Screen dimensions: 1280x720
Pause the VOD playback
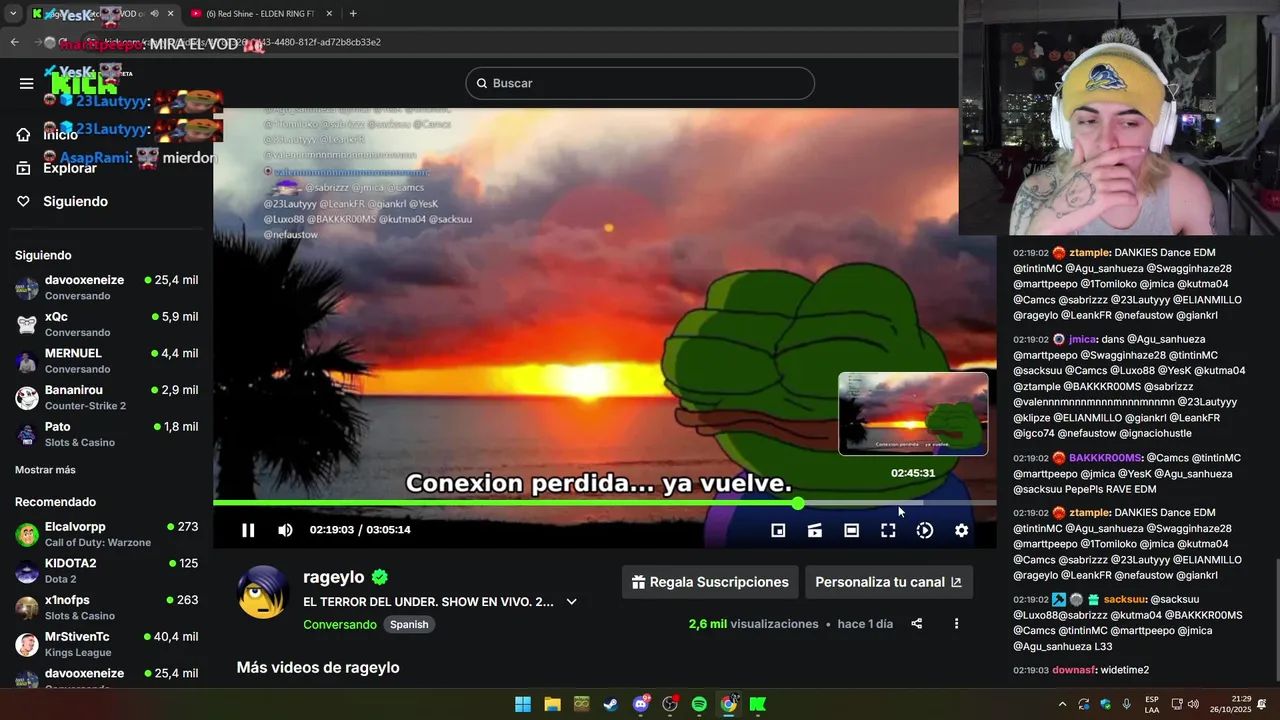tap(248, 530)
